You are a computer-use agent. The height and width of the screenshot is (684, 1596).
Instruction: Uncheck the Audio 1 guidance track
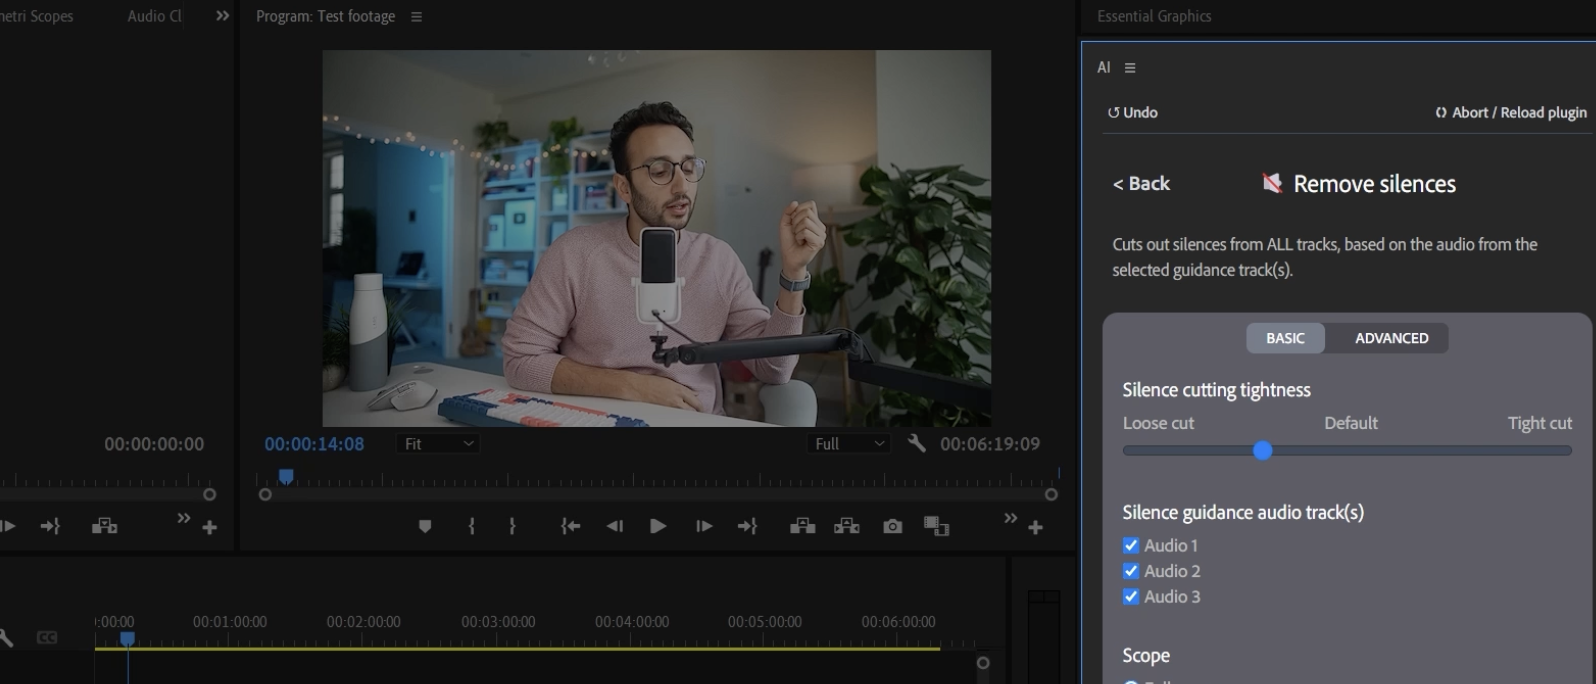tap(1131, 545)
